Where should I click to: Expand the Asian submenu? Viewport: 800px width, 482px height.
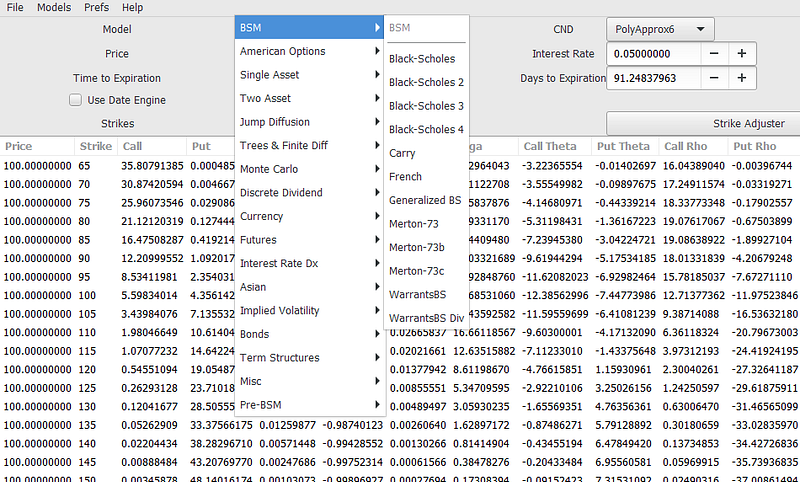(309, 287)
